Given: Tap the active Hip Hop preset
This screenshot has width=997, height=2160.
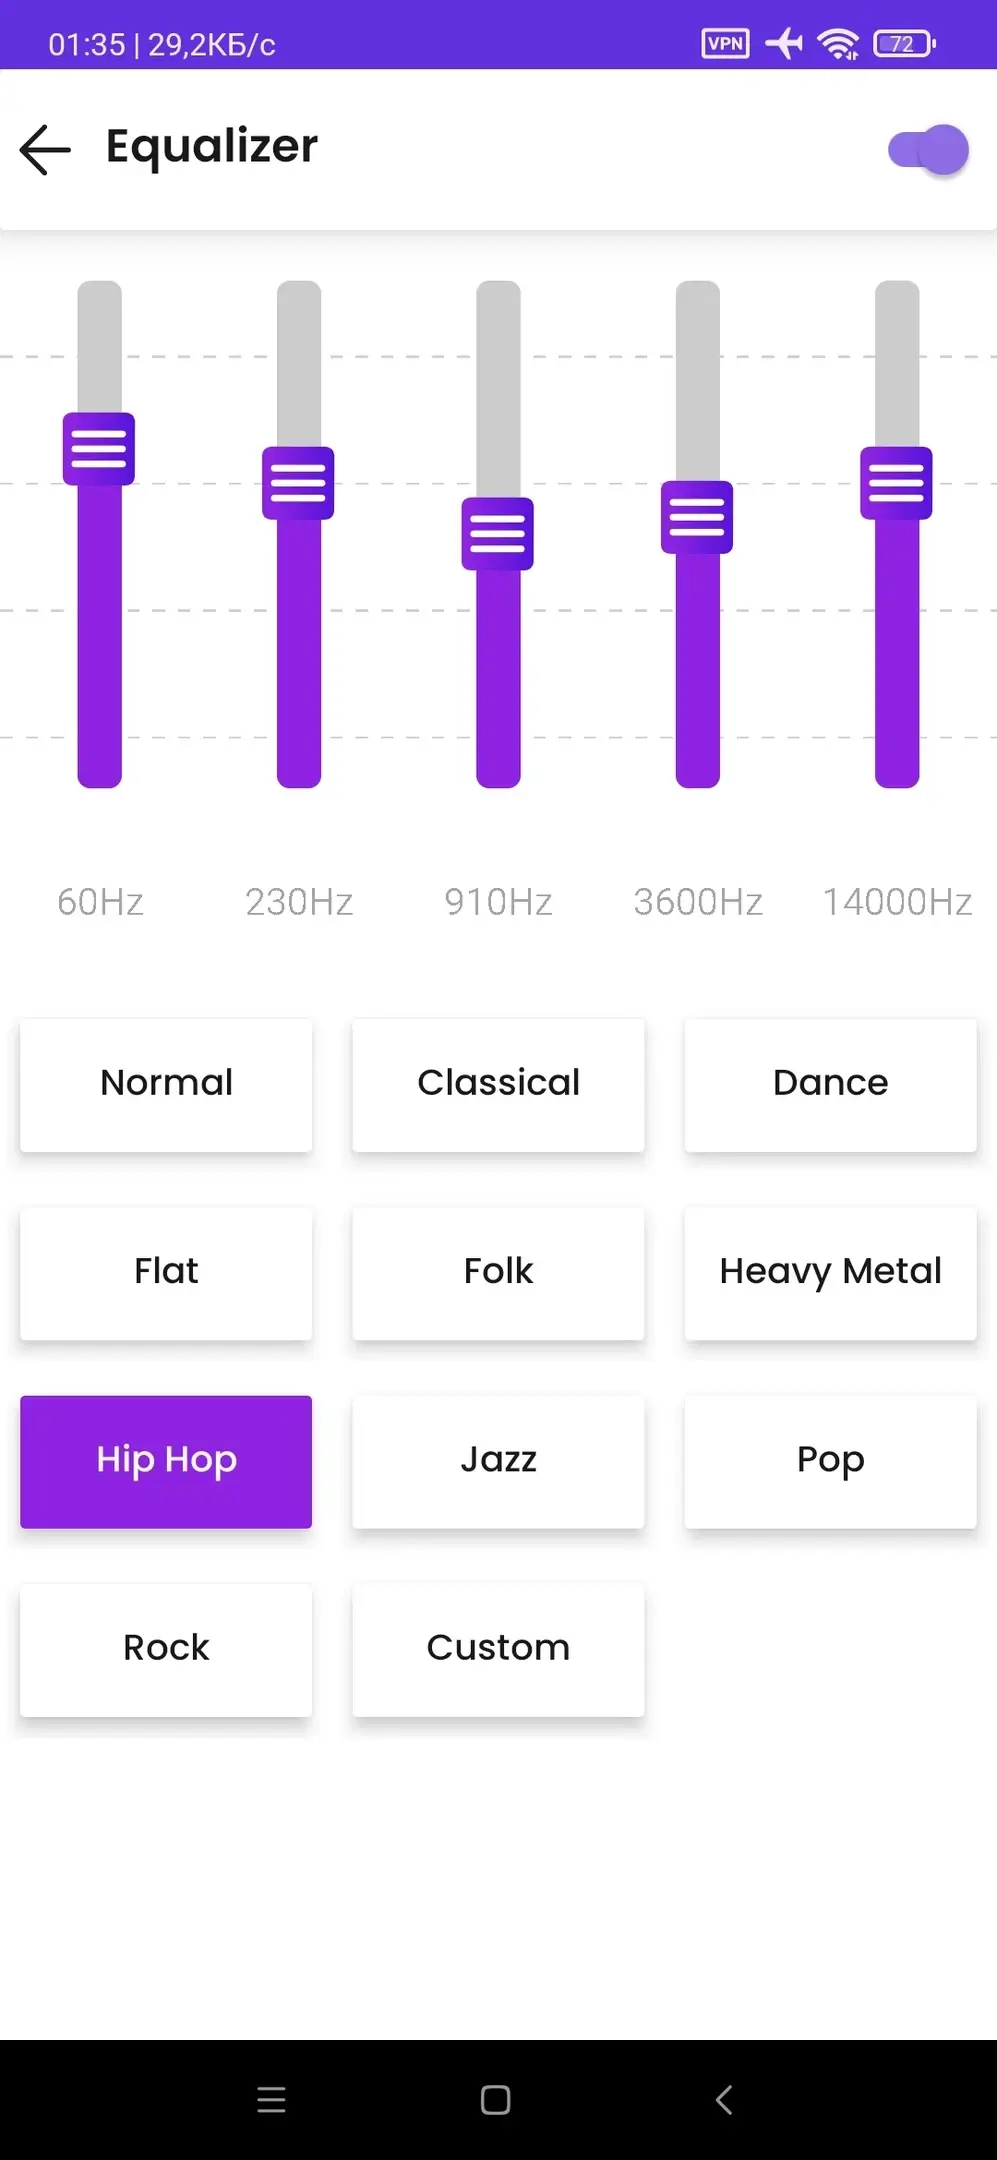Looking at the screenshot, I should (166, 1461).
